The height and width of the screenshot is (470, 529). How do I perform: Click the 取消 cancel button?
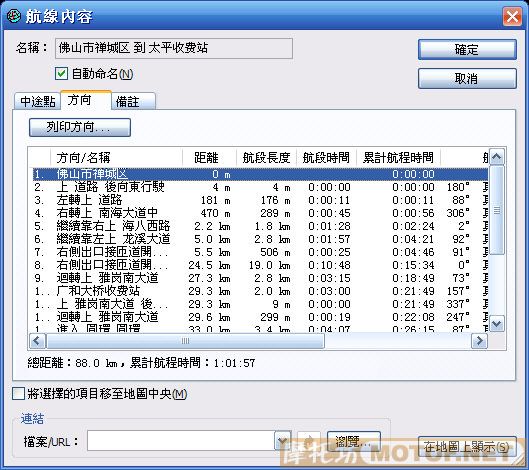[467, 79]
